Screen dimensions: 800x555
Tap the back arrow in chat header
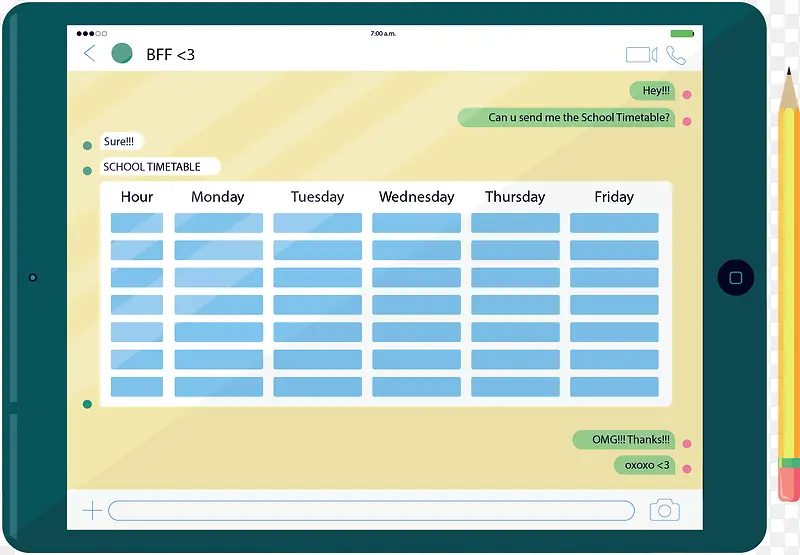[89, 53]
